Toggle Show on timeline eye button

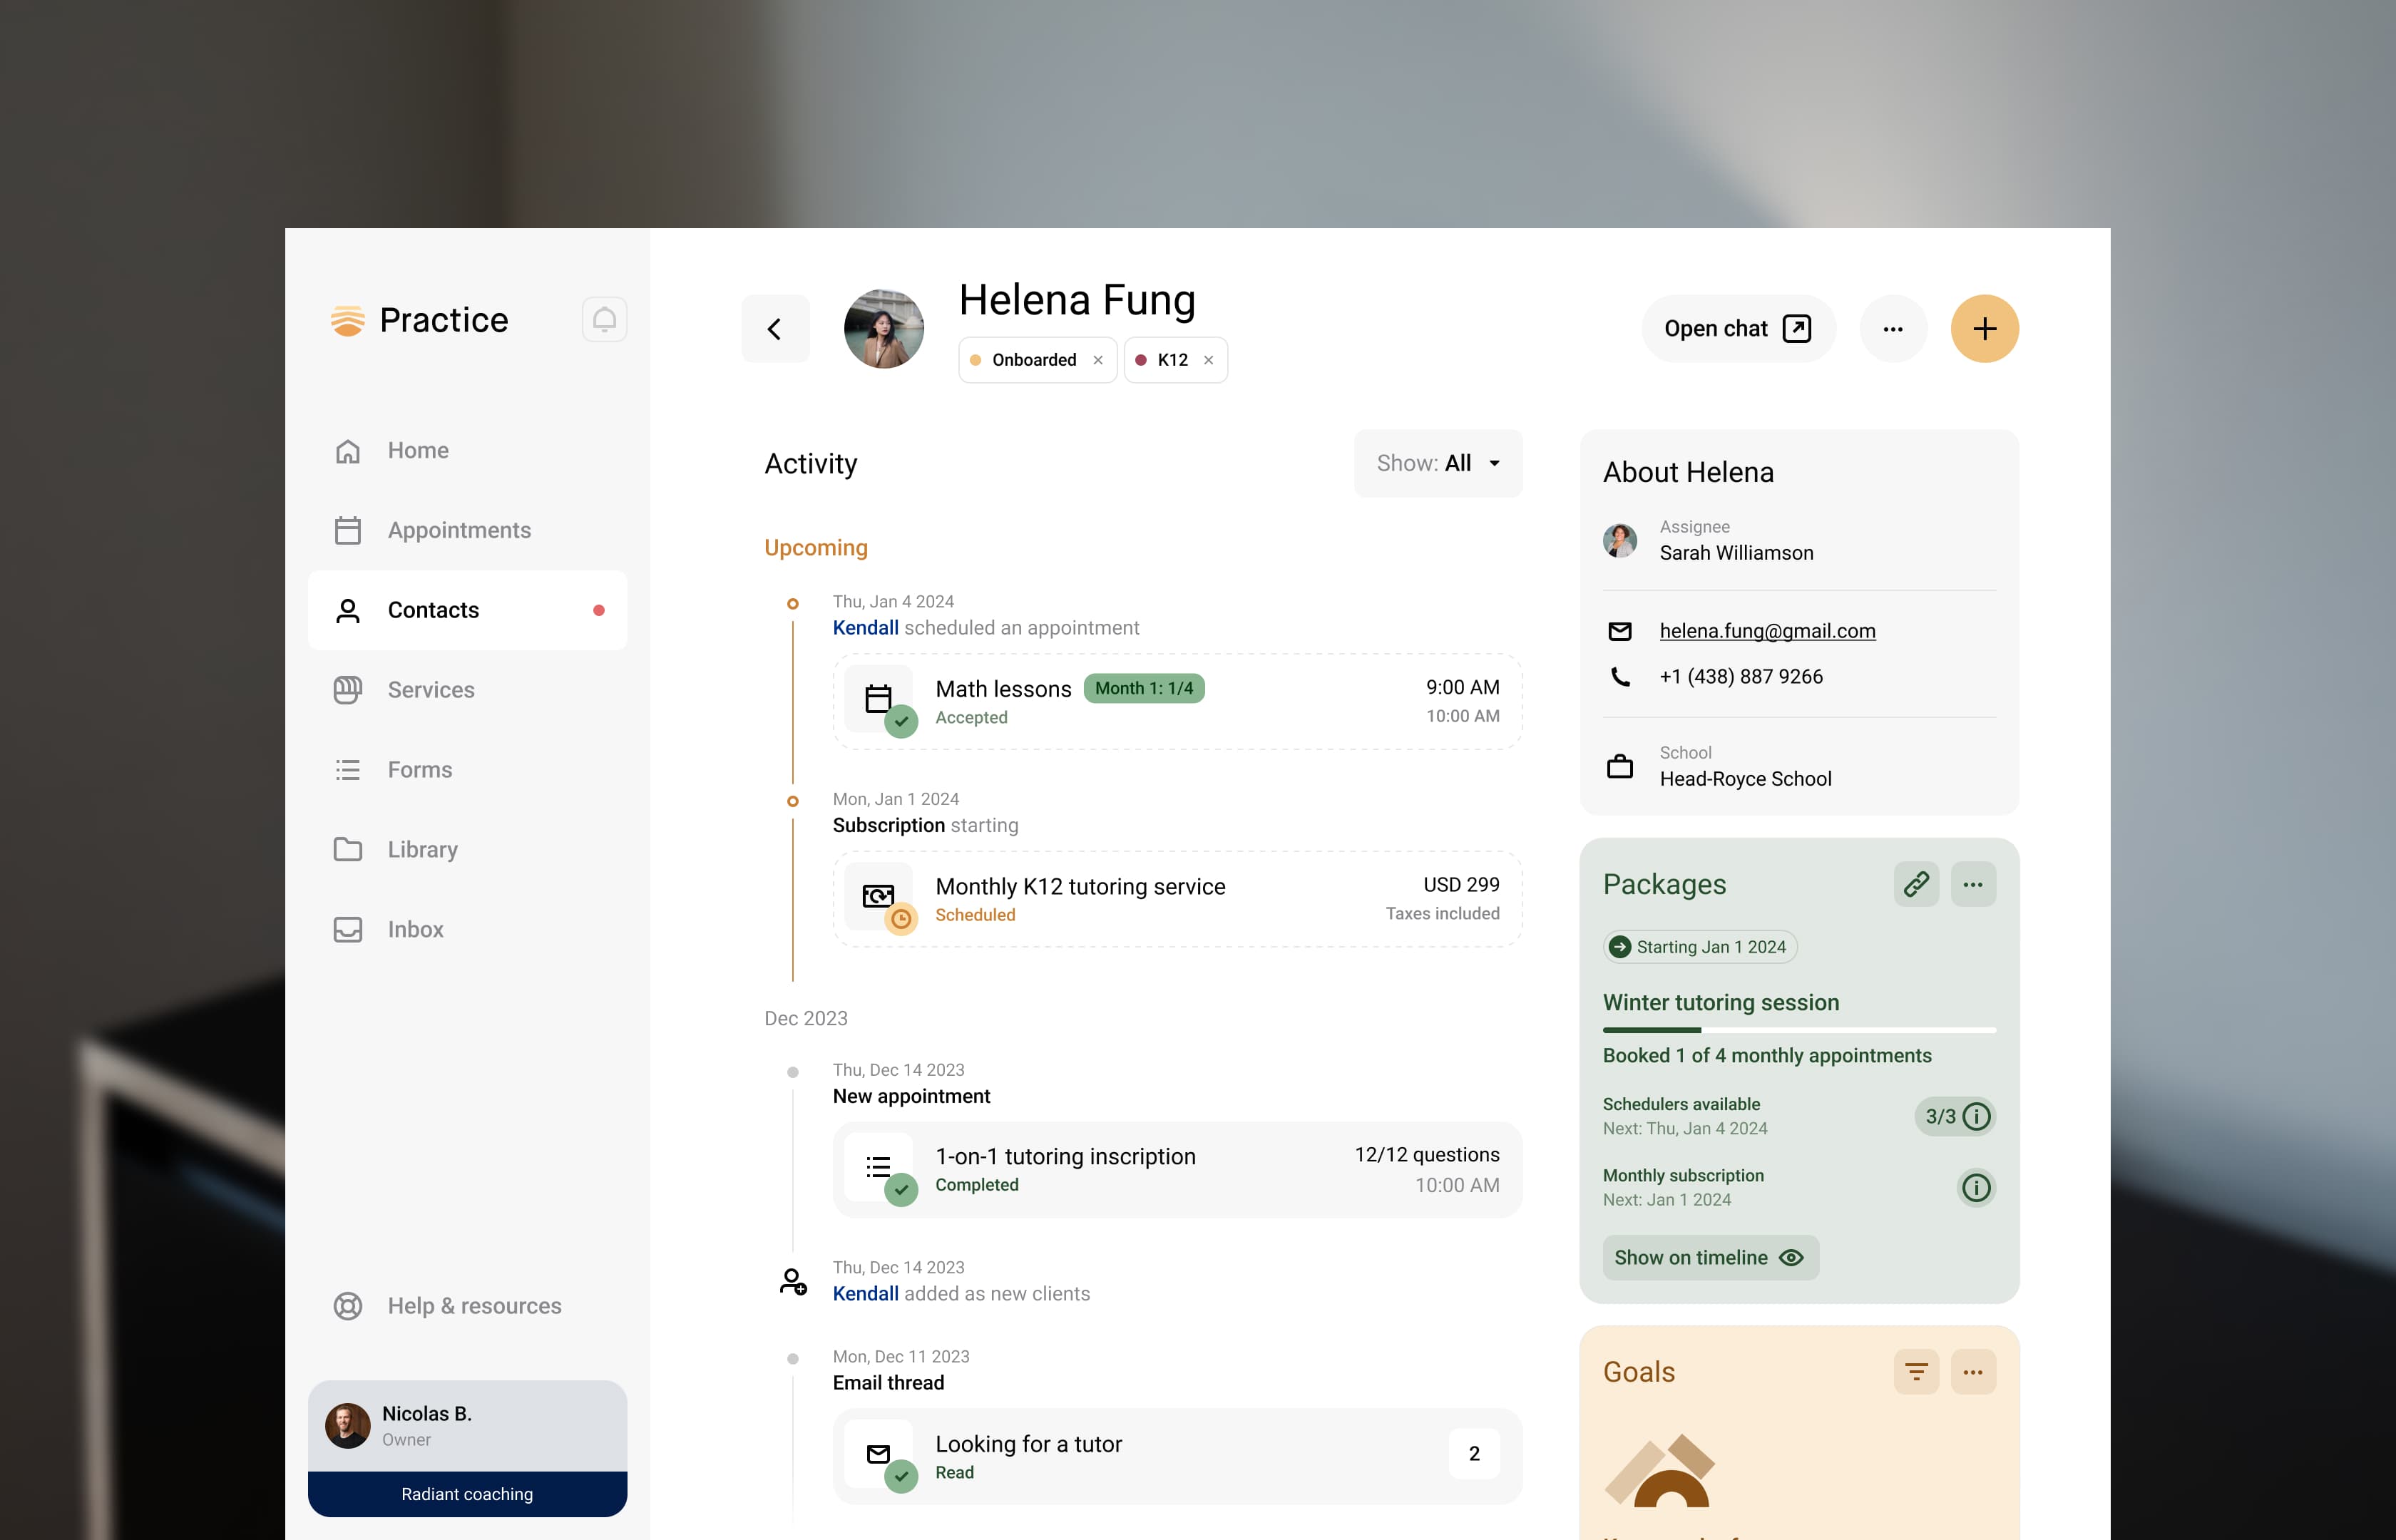point(1710,1258)
